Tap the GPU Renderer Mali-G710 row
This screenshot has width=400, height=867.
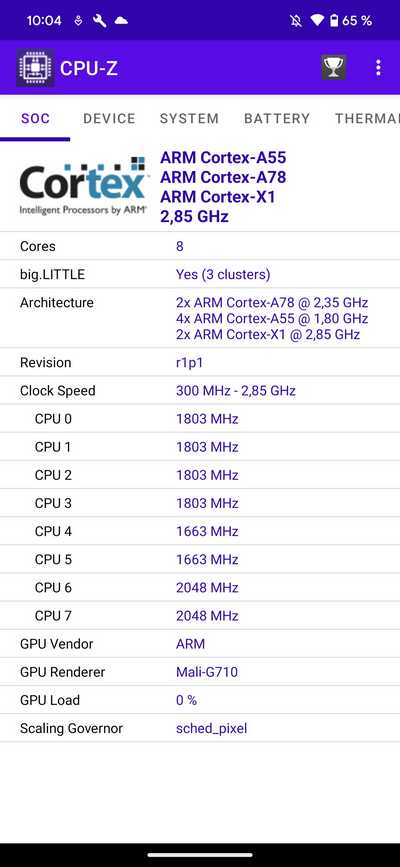200,672
